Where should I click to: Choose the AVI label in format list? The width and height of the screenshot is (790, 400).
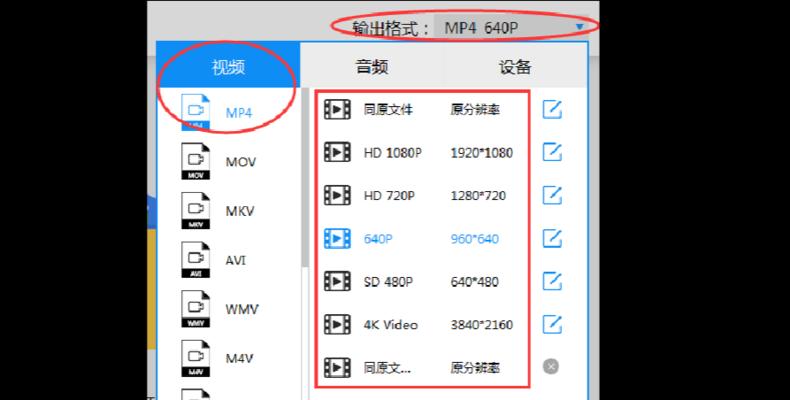coord(236,260)
